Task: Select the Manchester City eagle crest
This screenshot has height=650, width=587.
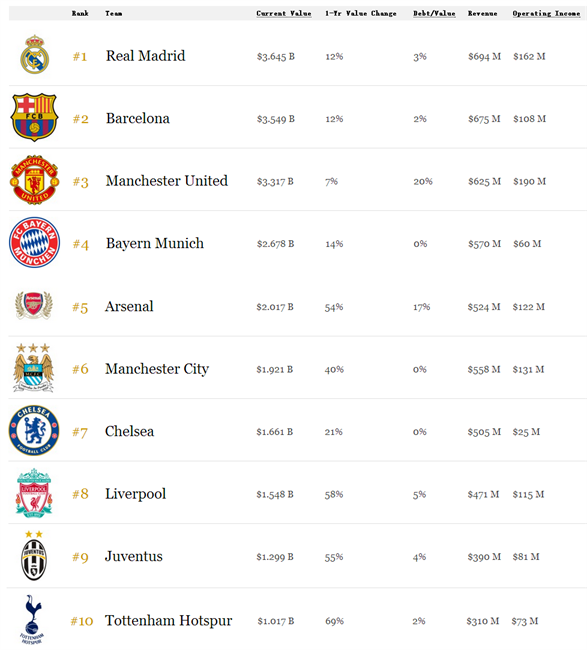Action: click(x=33, y=368)
